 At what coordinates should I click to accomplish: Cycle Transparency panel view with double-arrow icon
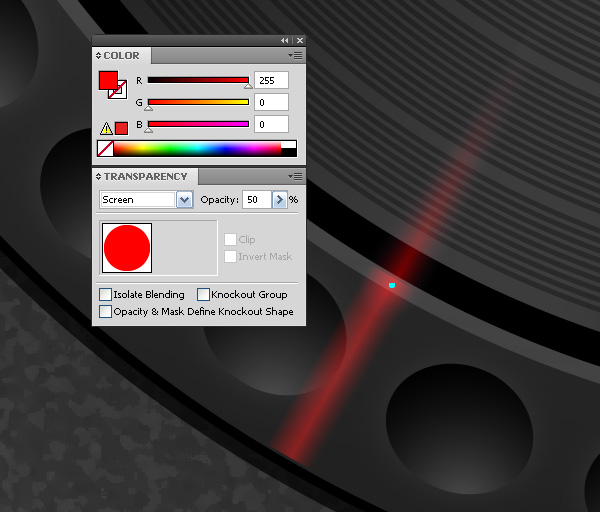[98, 176]
